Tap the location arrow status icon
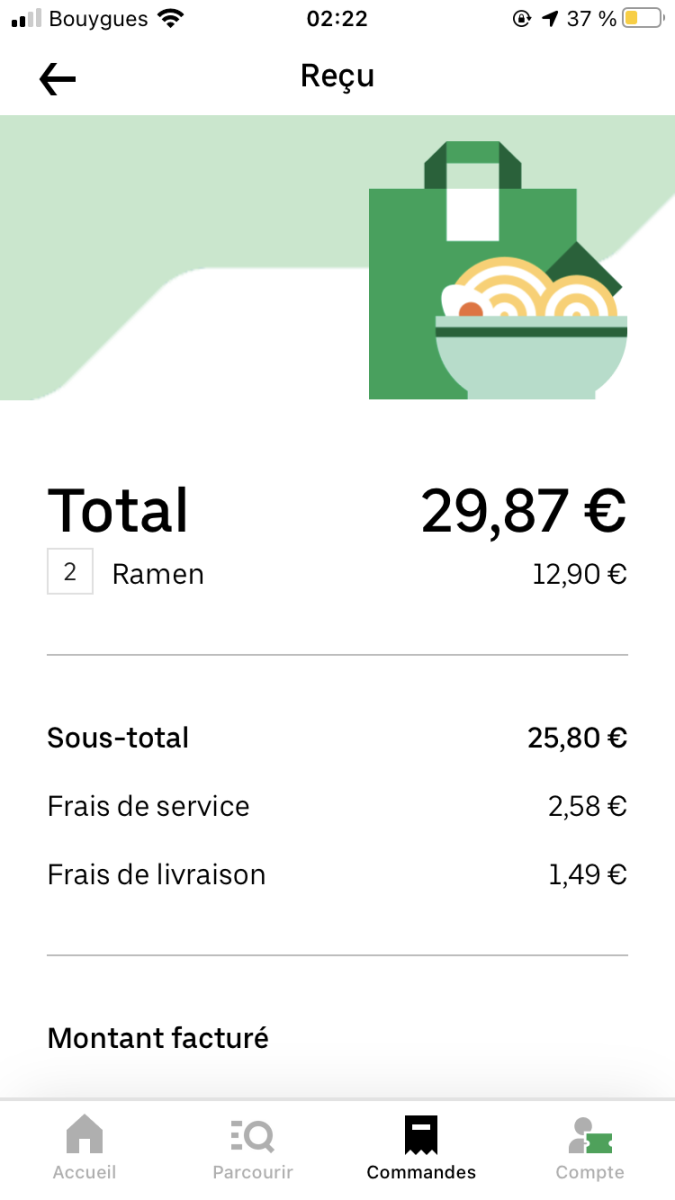Image resolution: width=675 pixels, height=1200 pixels. point(549,18)
